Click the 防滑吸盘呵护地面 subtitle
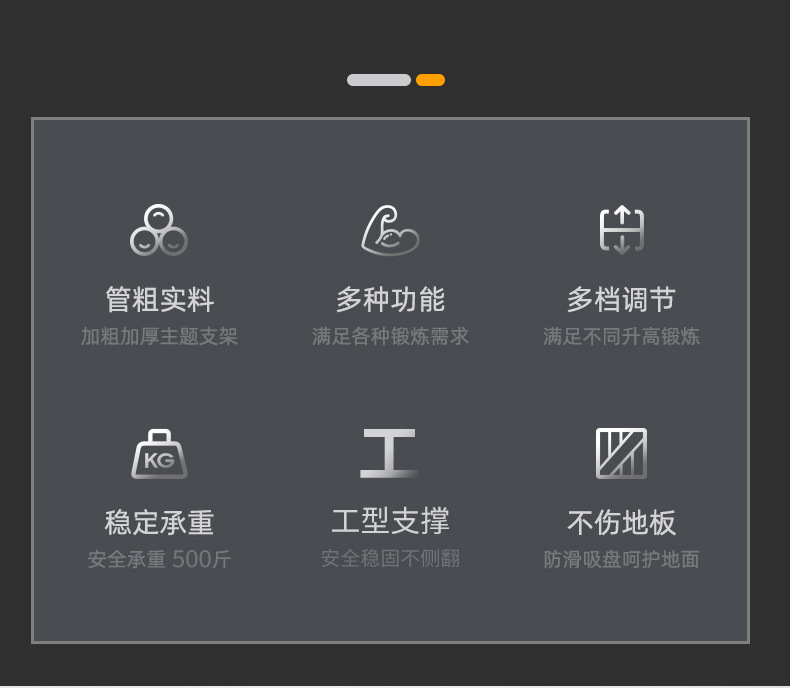Viewport: 790px width, 688px height. [x=621, y=559]
